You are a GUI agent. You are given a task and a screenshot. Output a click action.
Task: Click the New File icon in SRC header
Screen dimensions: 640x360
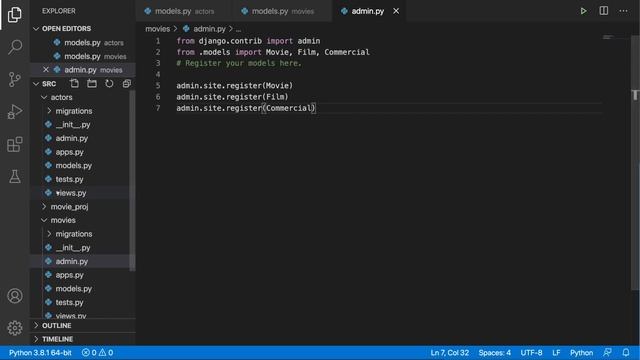[x=74, y=84]
